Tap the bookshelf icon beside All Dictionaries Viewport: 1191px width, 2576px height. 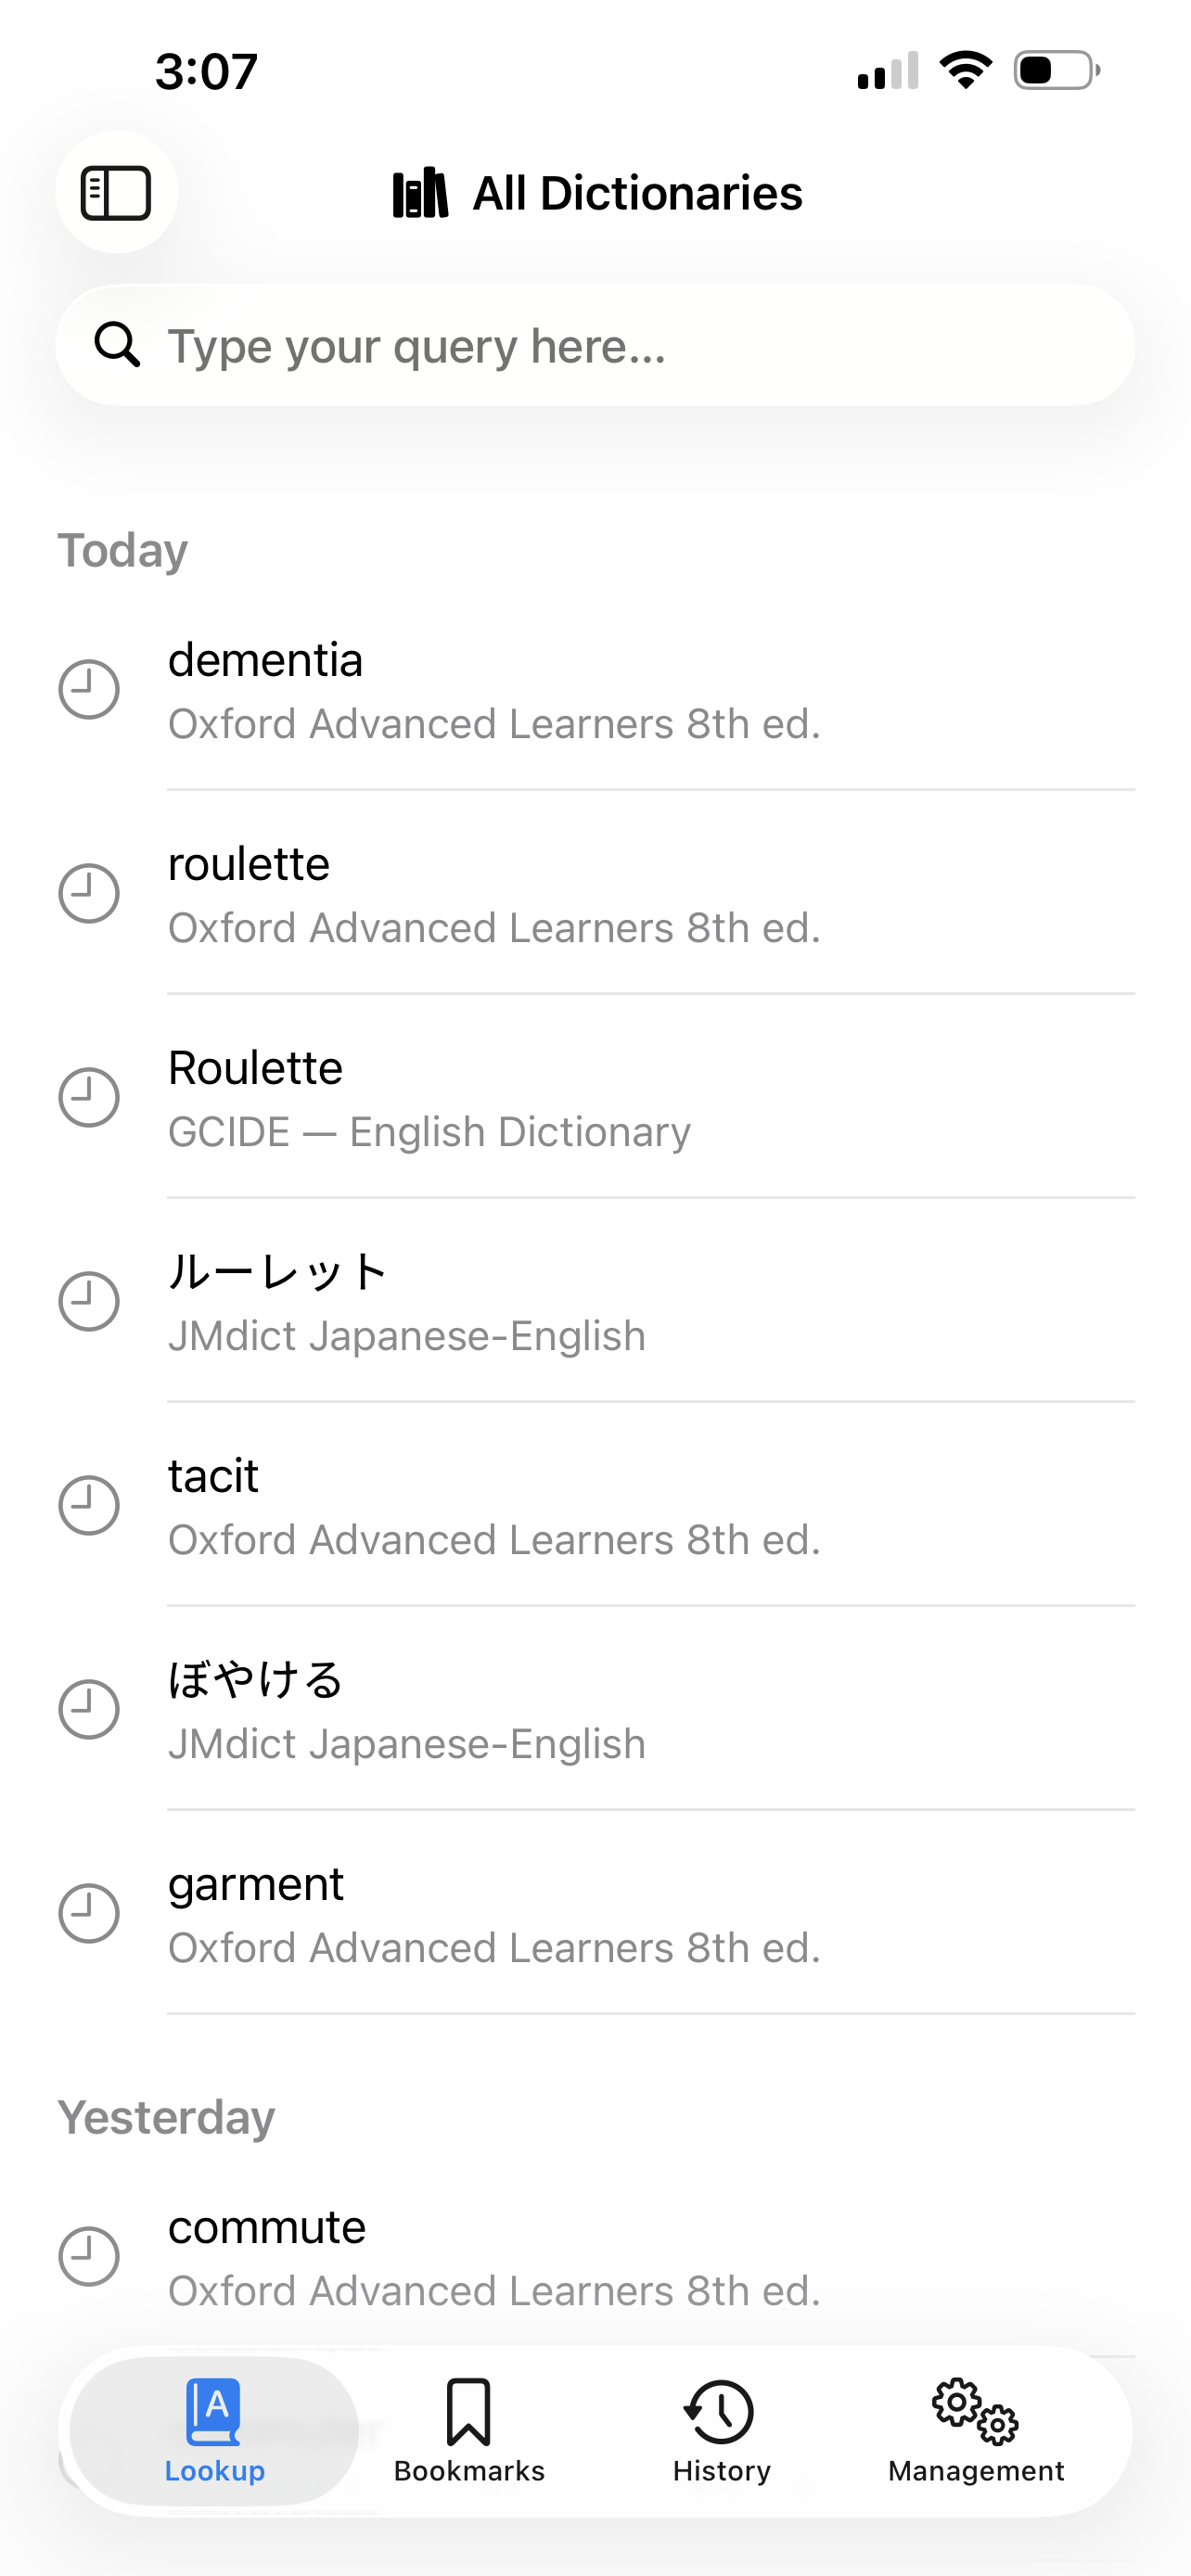pyautogui.click(x=420, y=193)
